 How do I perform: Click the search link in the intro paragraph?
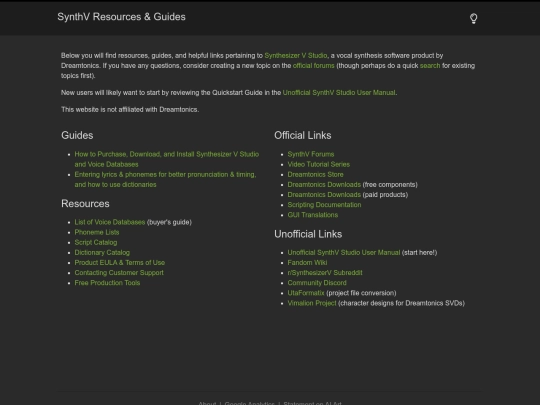tap(430, 65)
